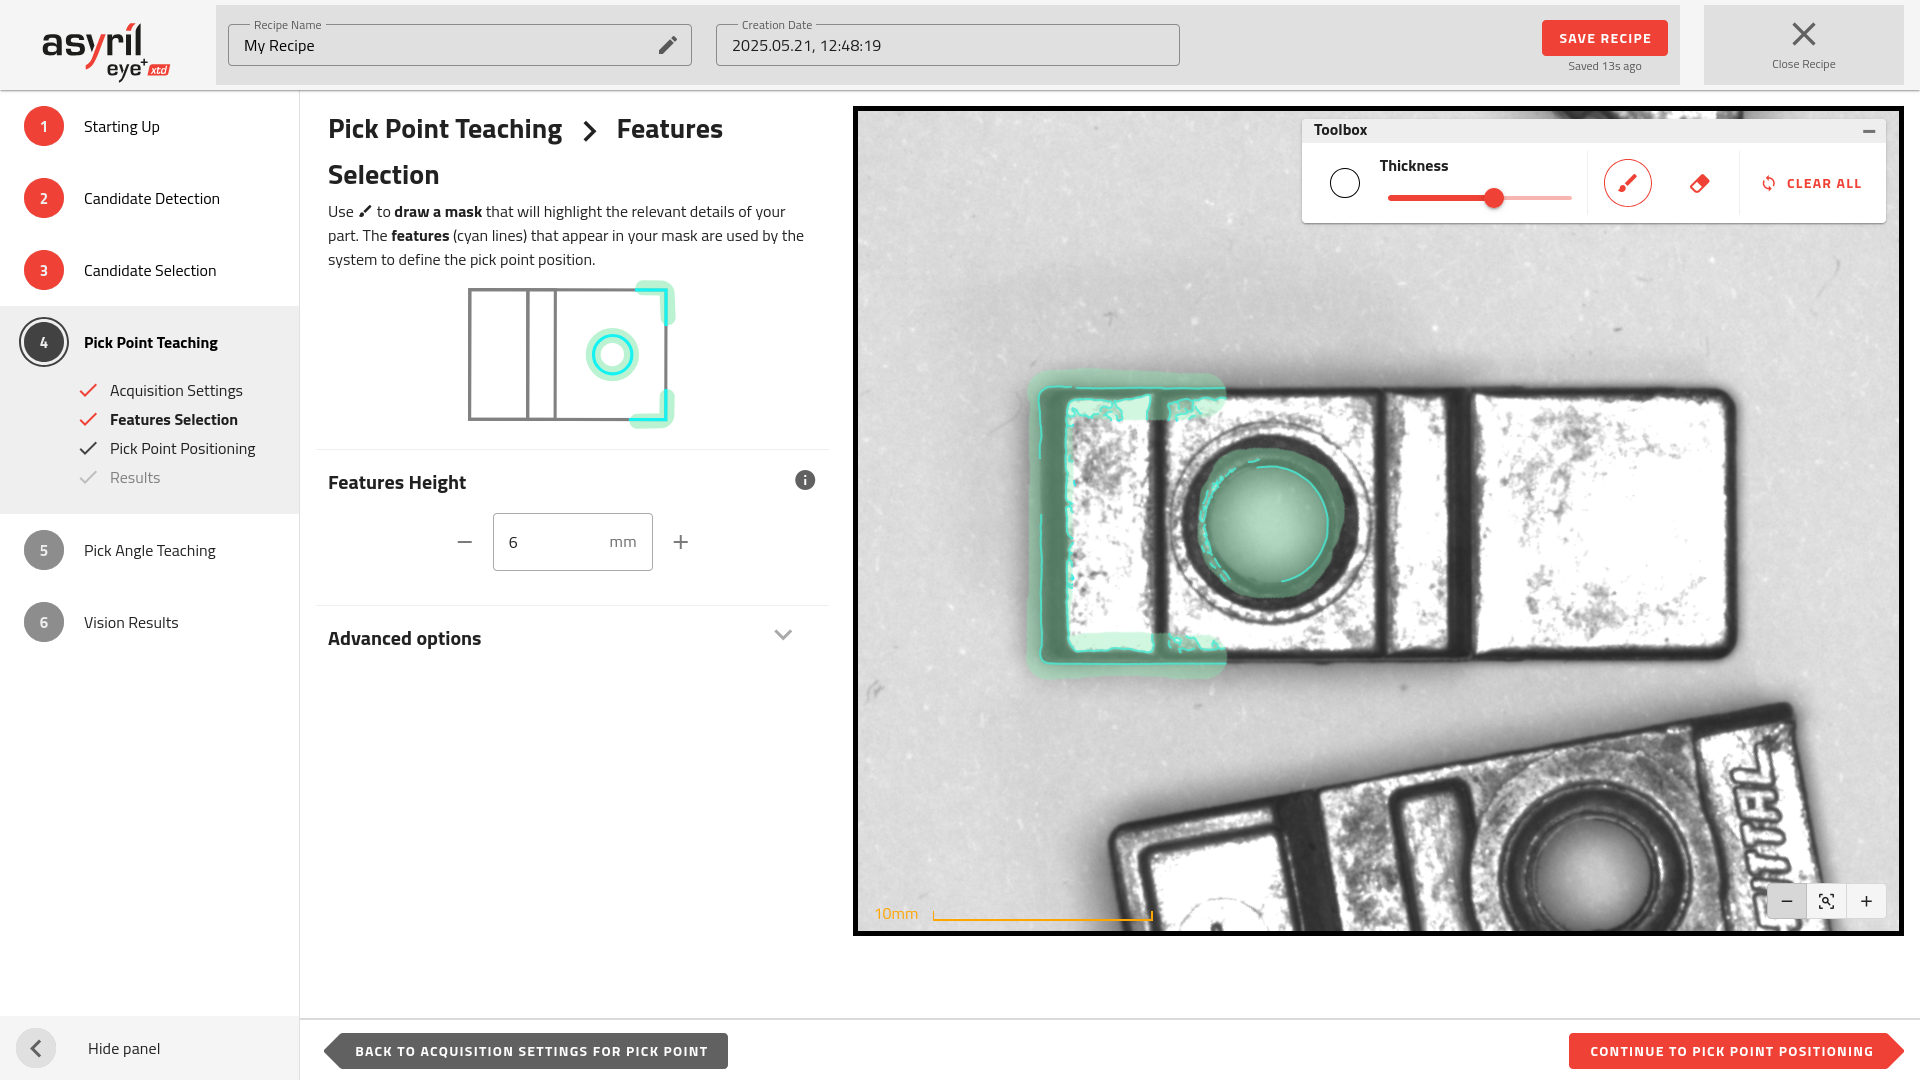The width and height of the screenshot is (1920, 1080).
Task: Select the eraser tool in Toolbox
Action: (x=1699, y=183)
